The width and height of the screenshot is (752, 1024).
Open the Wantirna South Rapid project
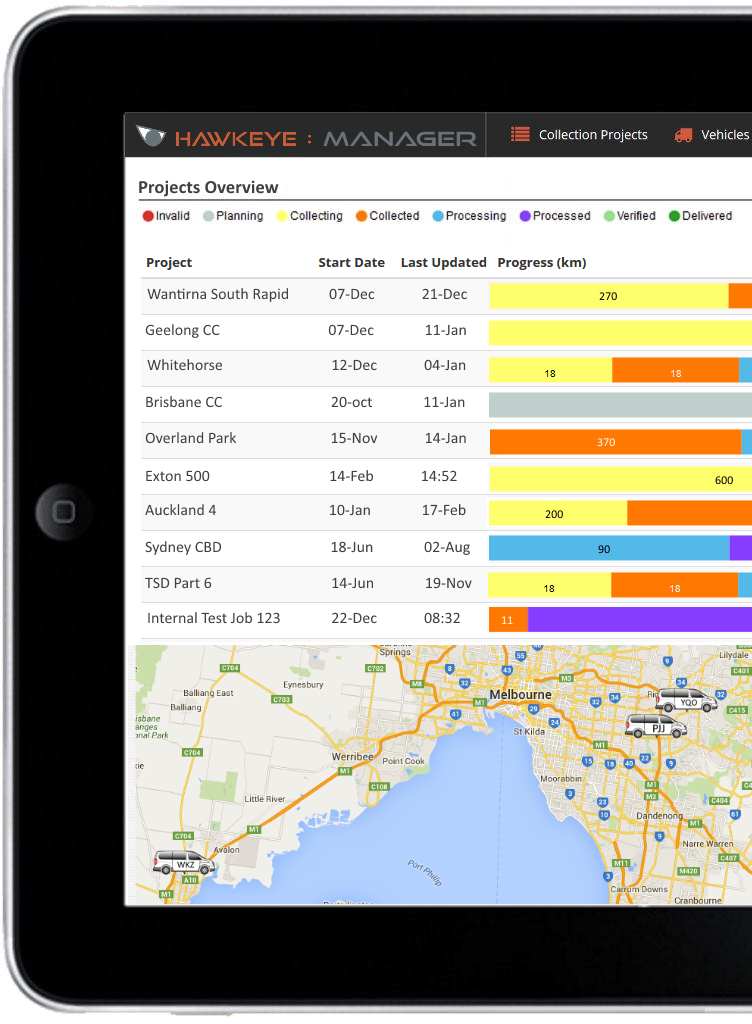tap(218, 295)
